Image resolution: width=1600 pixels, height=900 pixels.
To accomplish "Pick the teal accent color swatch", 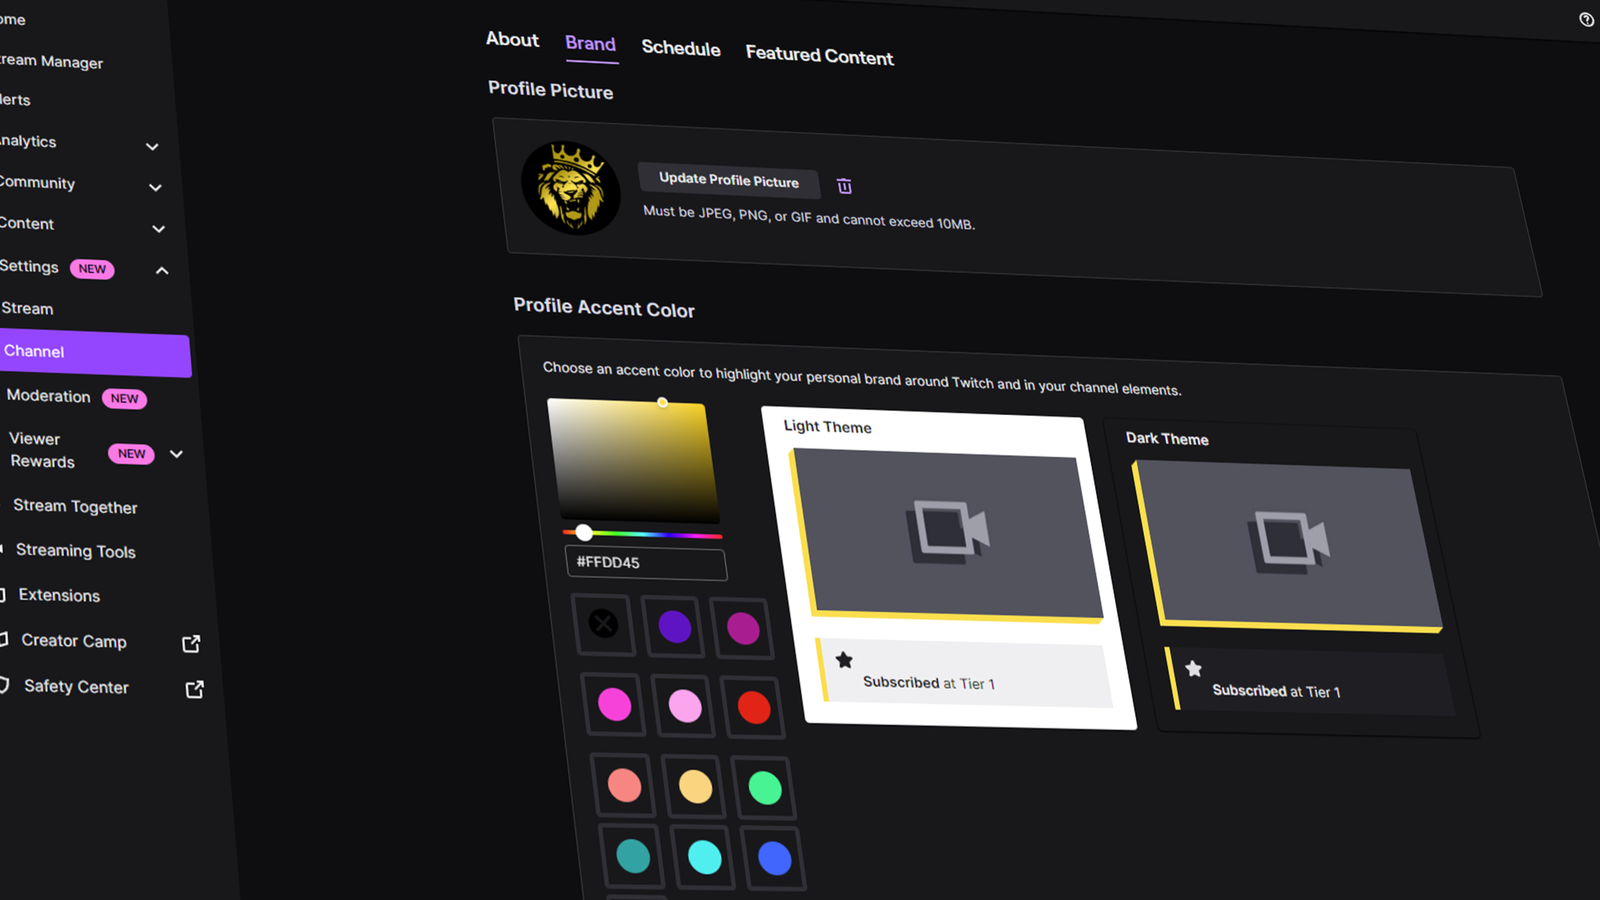I will pos(633,857).
